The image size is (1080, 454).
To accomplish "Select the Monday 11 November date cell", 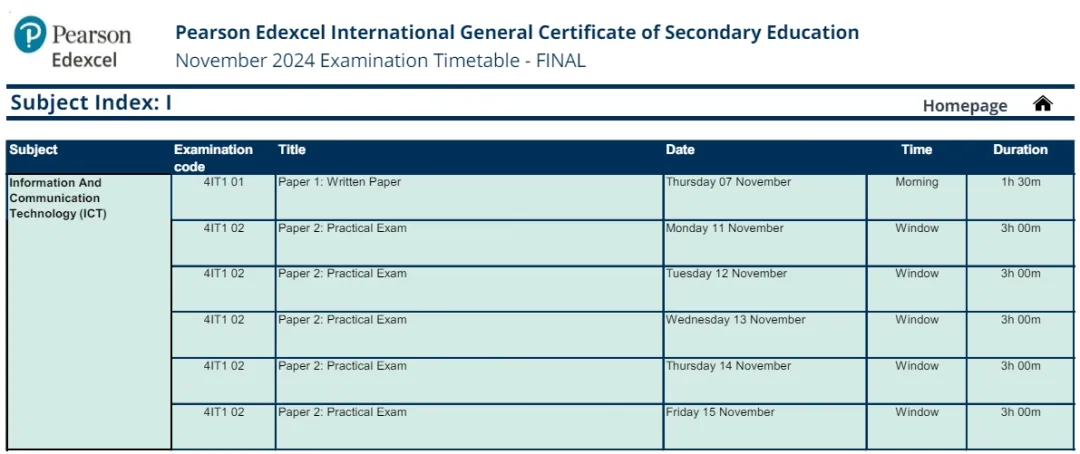I will point(765,243).
